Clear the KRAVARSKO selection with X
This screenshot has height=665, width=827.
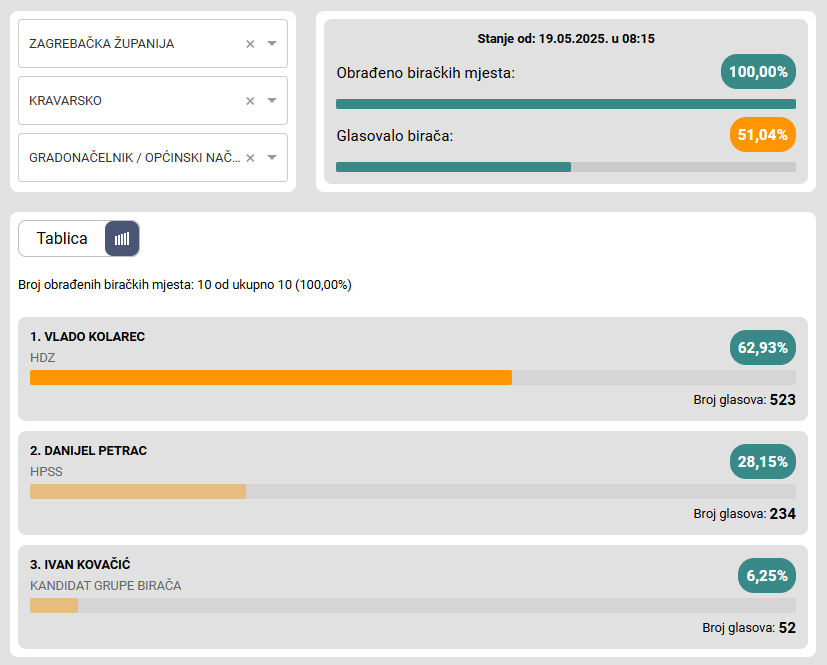250,101
